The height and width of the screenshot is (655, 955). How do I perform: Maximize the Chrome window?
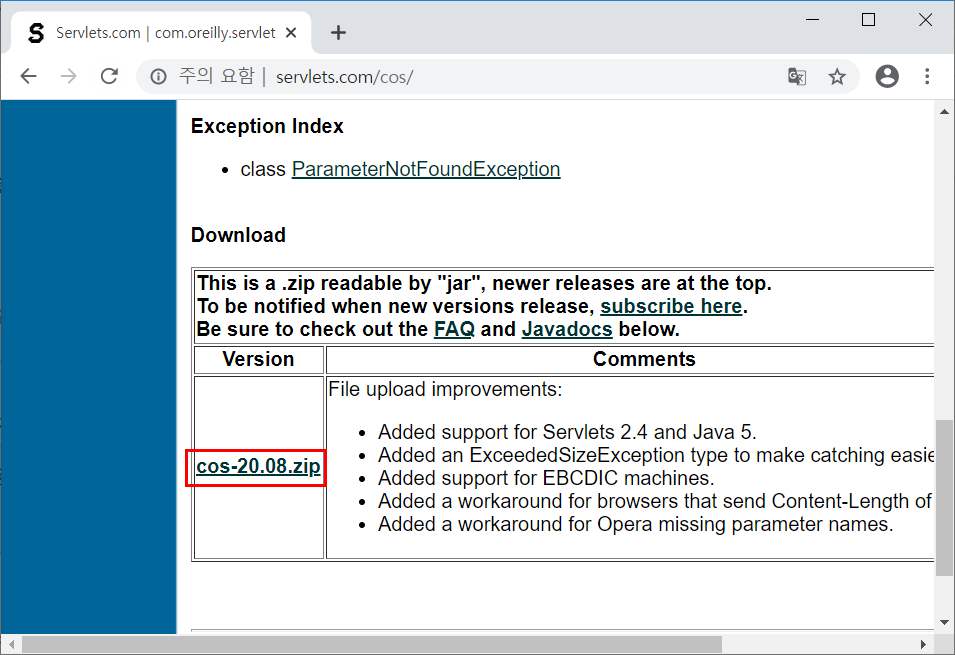tap(869, 19)
